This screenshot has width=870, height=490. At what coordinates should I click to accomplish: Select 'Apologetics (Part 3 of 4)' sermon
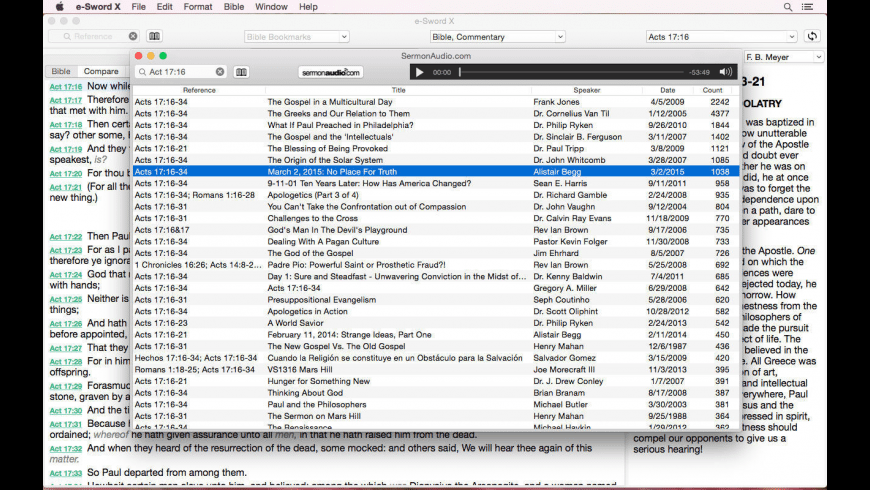click(436, 195)
